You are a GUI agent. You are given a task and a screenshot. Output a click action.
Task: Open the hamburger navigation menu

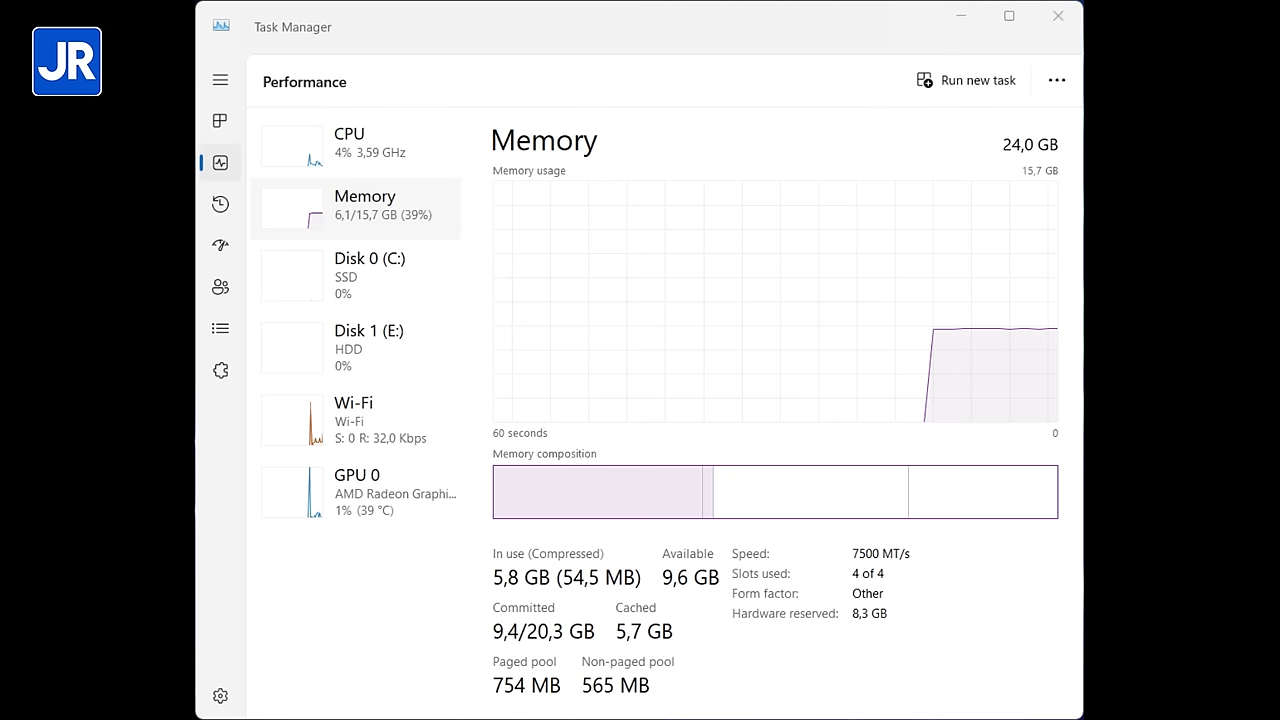[220, 80]
